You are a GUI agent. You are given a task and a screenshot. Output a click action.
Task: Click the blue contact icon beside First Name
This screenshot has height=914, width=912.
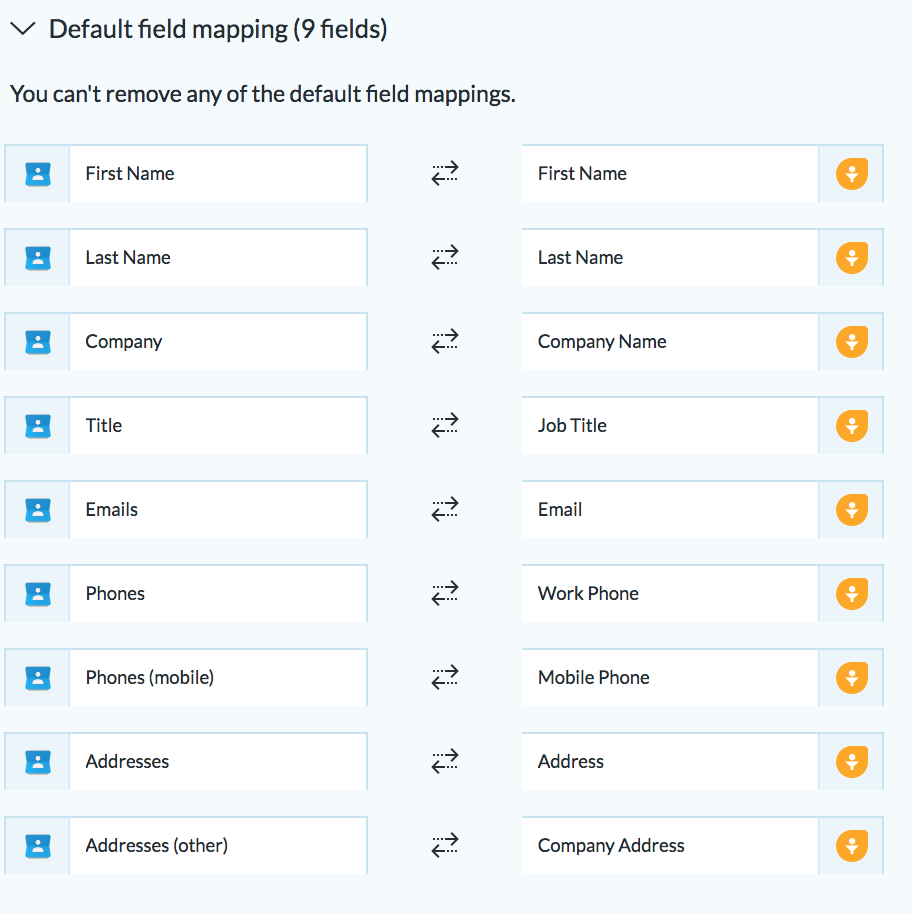tap(38, 174)
